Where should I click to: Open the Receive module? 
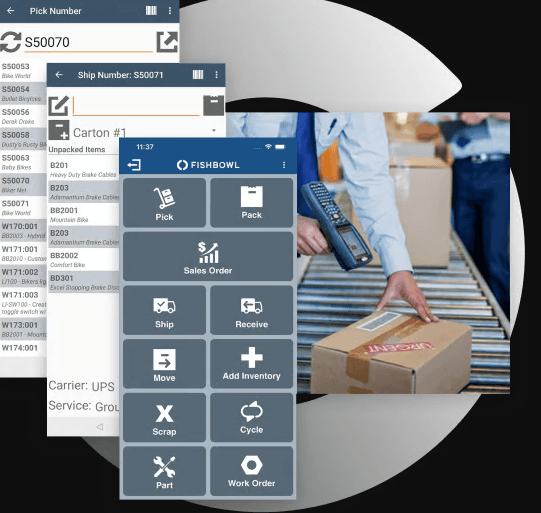pos(252,310)
